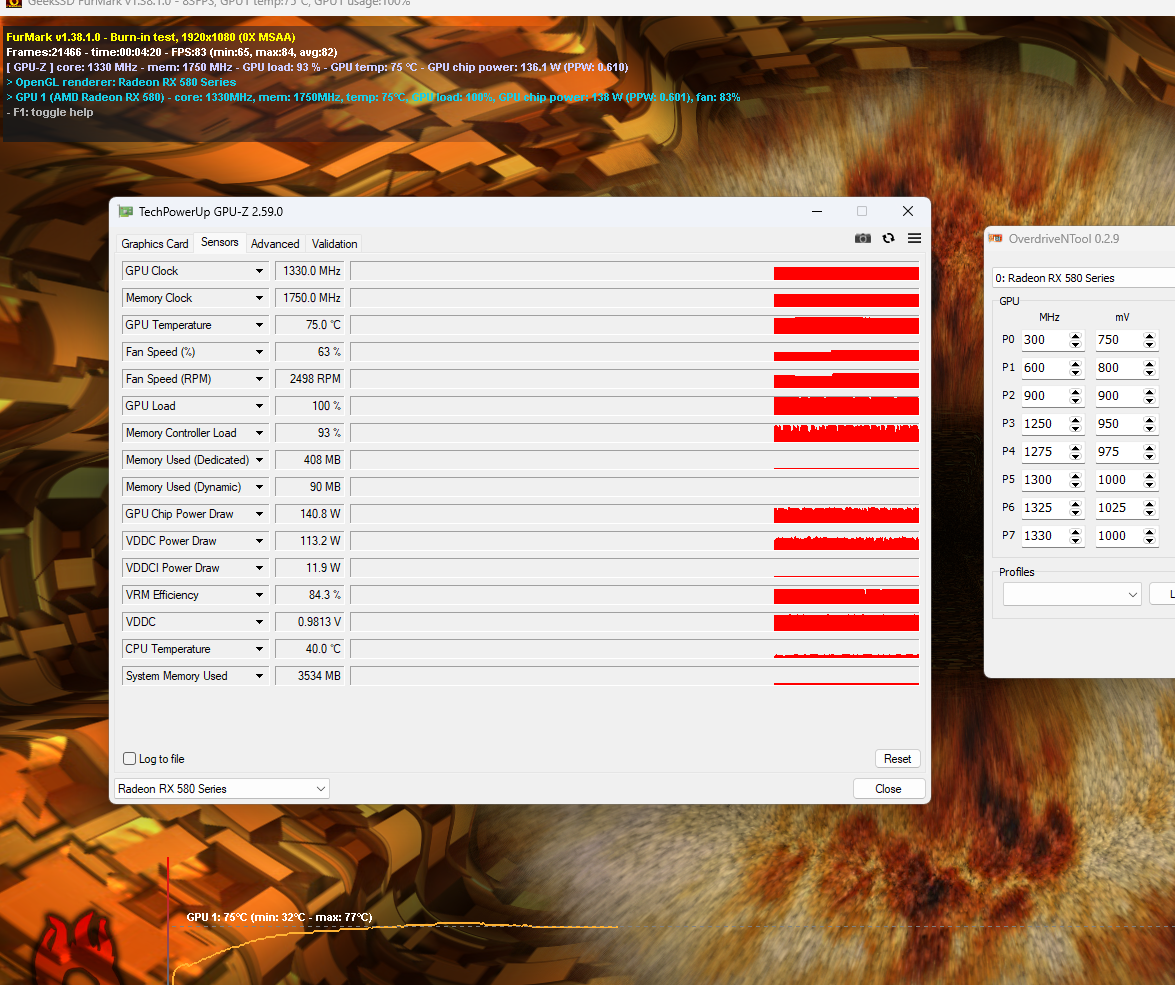Increase the P0 mV value with up arrow
The width and height of the screenshot is (1175, 985).
point(1150,336)
